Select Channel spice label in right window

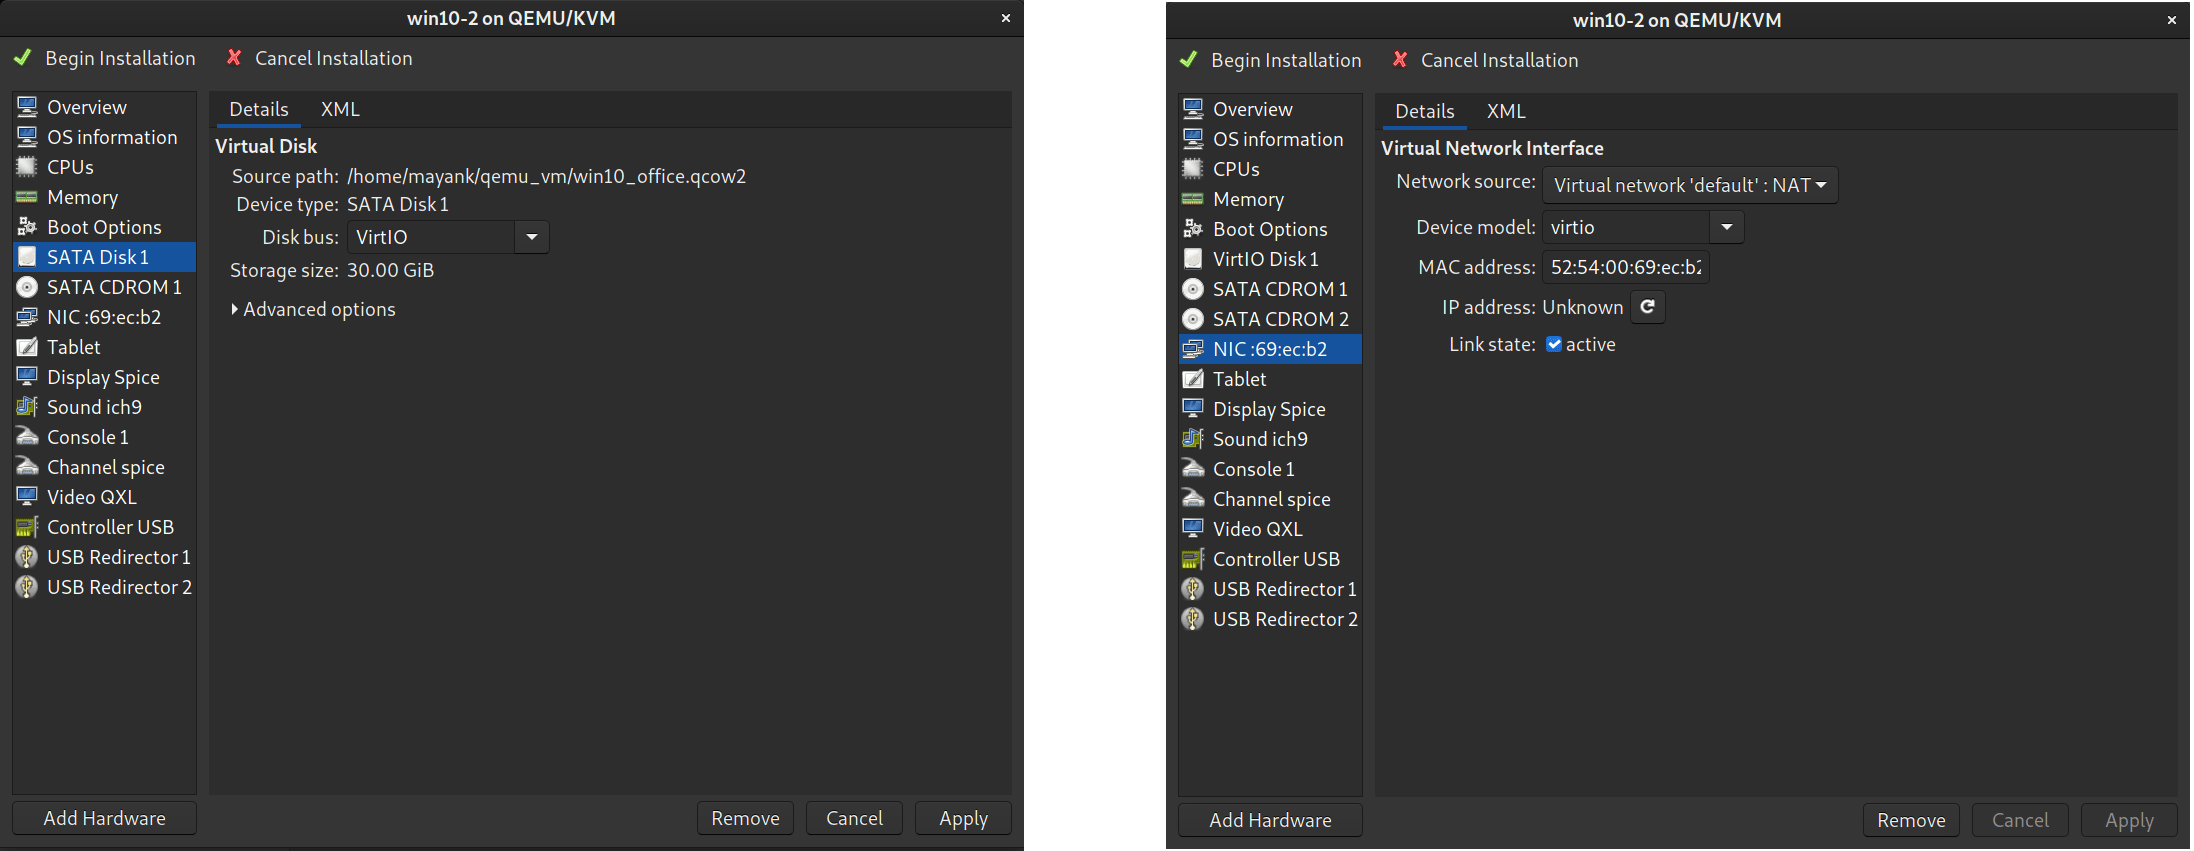pos(1271,499)
